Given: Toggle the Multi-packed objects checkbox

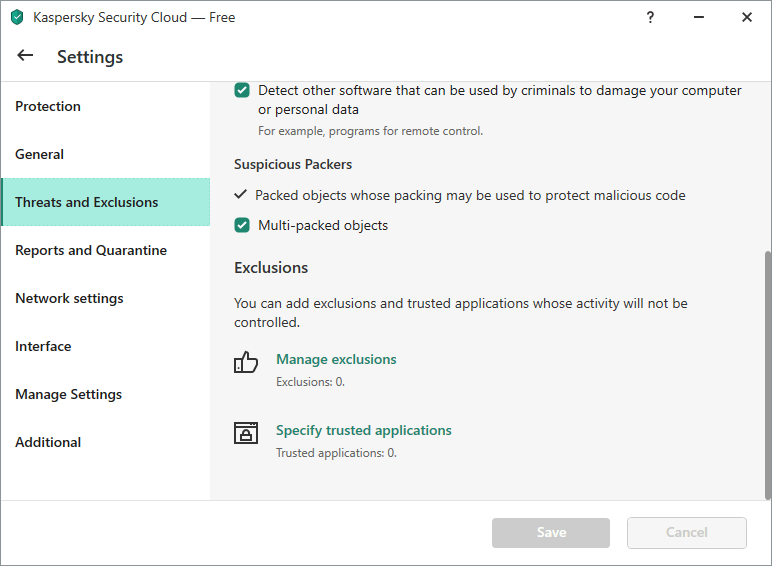Looking at the screenshot, I should (x=242, y=225).
